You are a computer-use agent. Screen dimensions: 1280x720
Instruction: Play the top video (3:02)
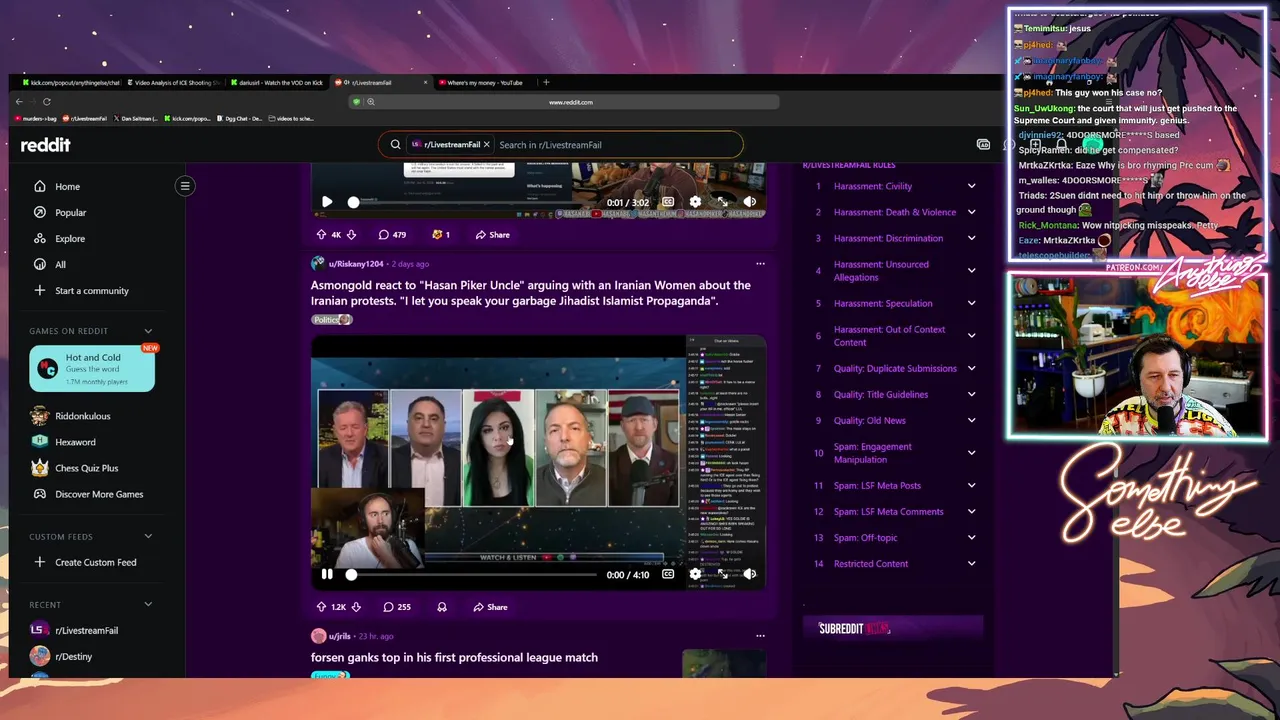tap(327, 202)
